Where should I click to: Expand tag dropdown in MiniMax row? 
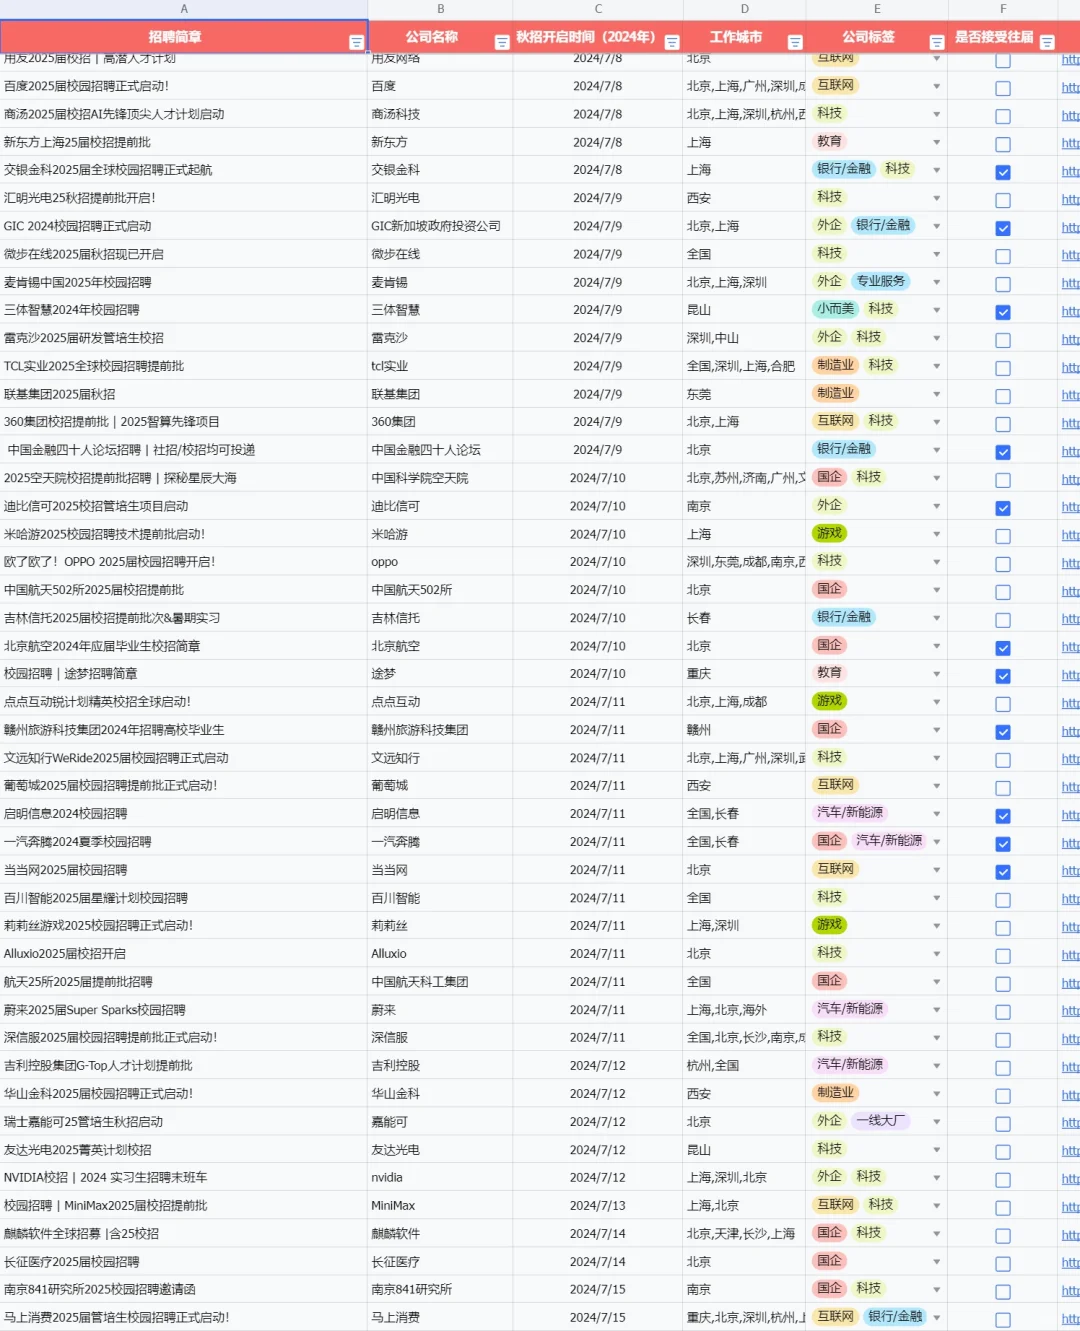[x=937, y=1206]
